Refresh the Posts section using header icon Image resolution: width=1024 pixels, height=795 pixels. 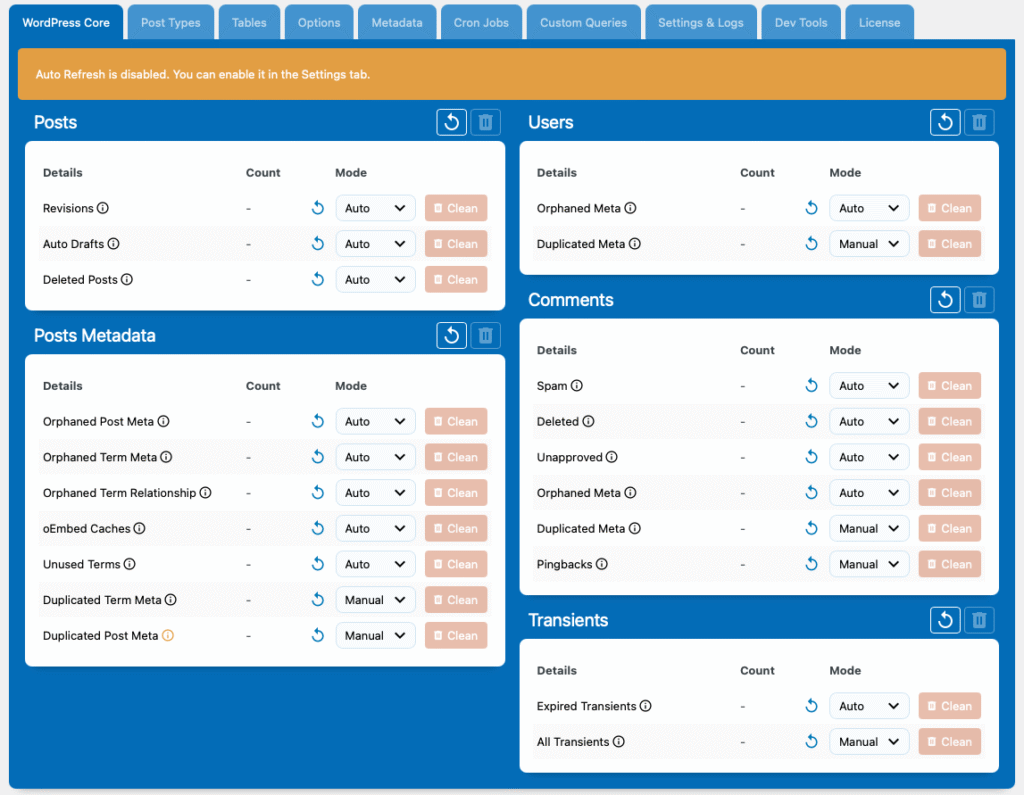pyautogui.click(x=451, y=122)
